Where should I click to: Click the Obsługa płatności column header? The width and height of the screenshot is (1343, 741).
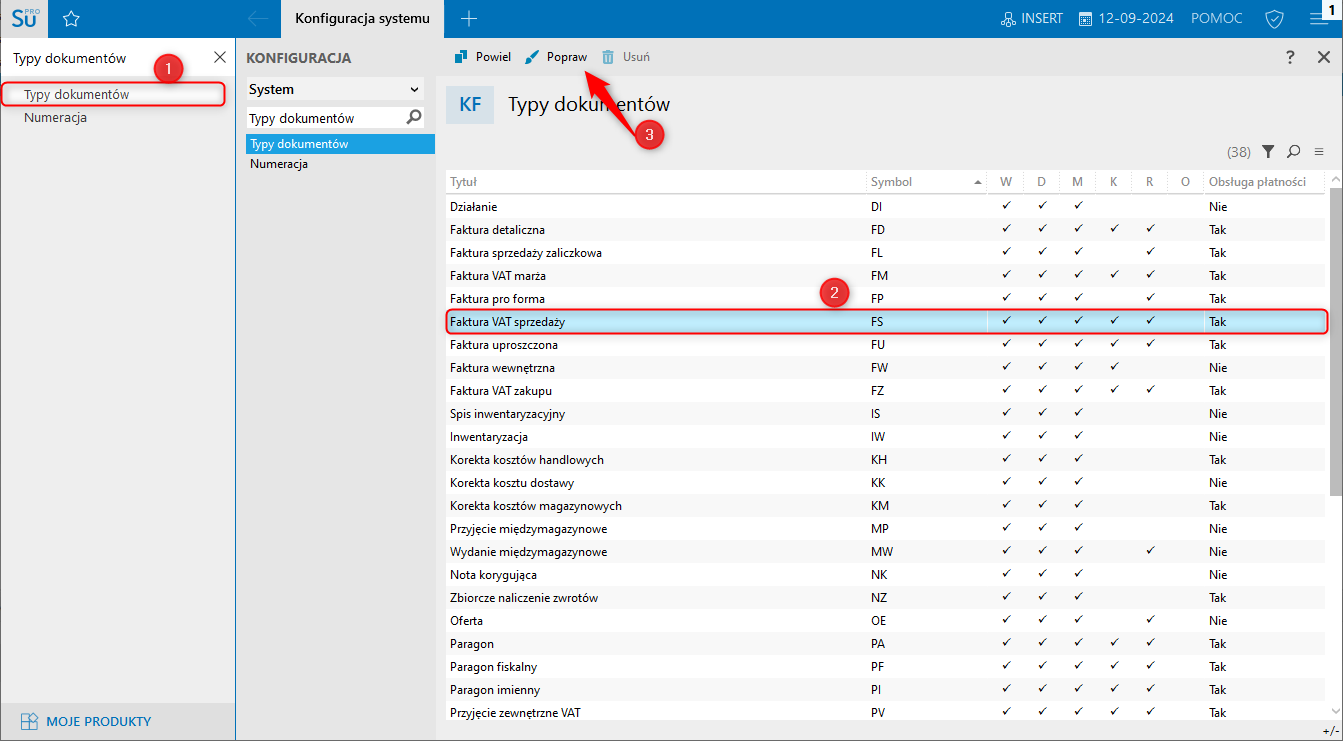point(1264,182)
